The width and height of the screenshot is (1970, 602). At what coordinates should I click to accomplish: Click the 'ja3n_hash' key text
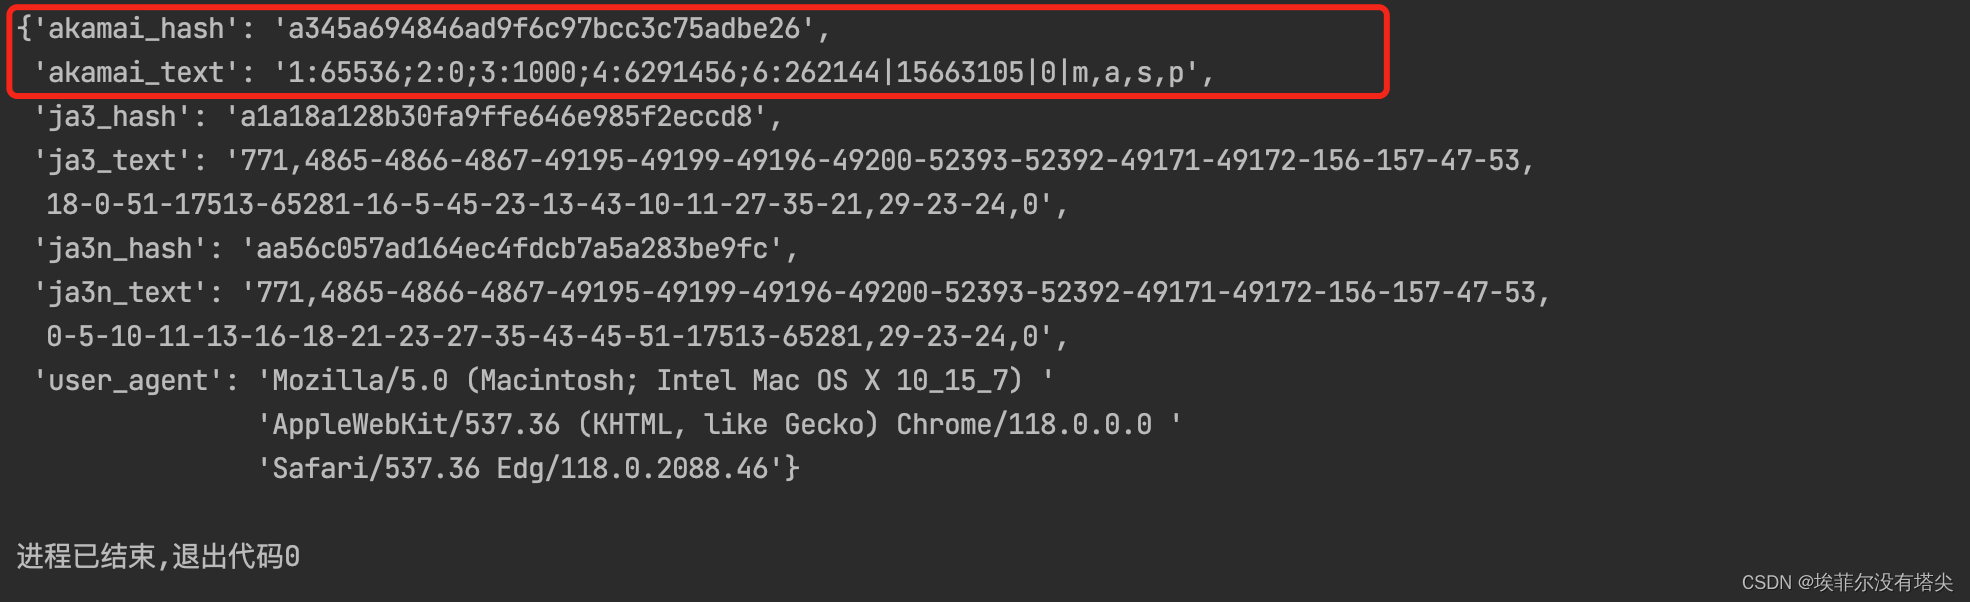point(120,249)
